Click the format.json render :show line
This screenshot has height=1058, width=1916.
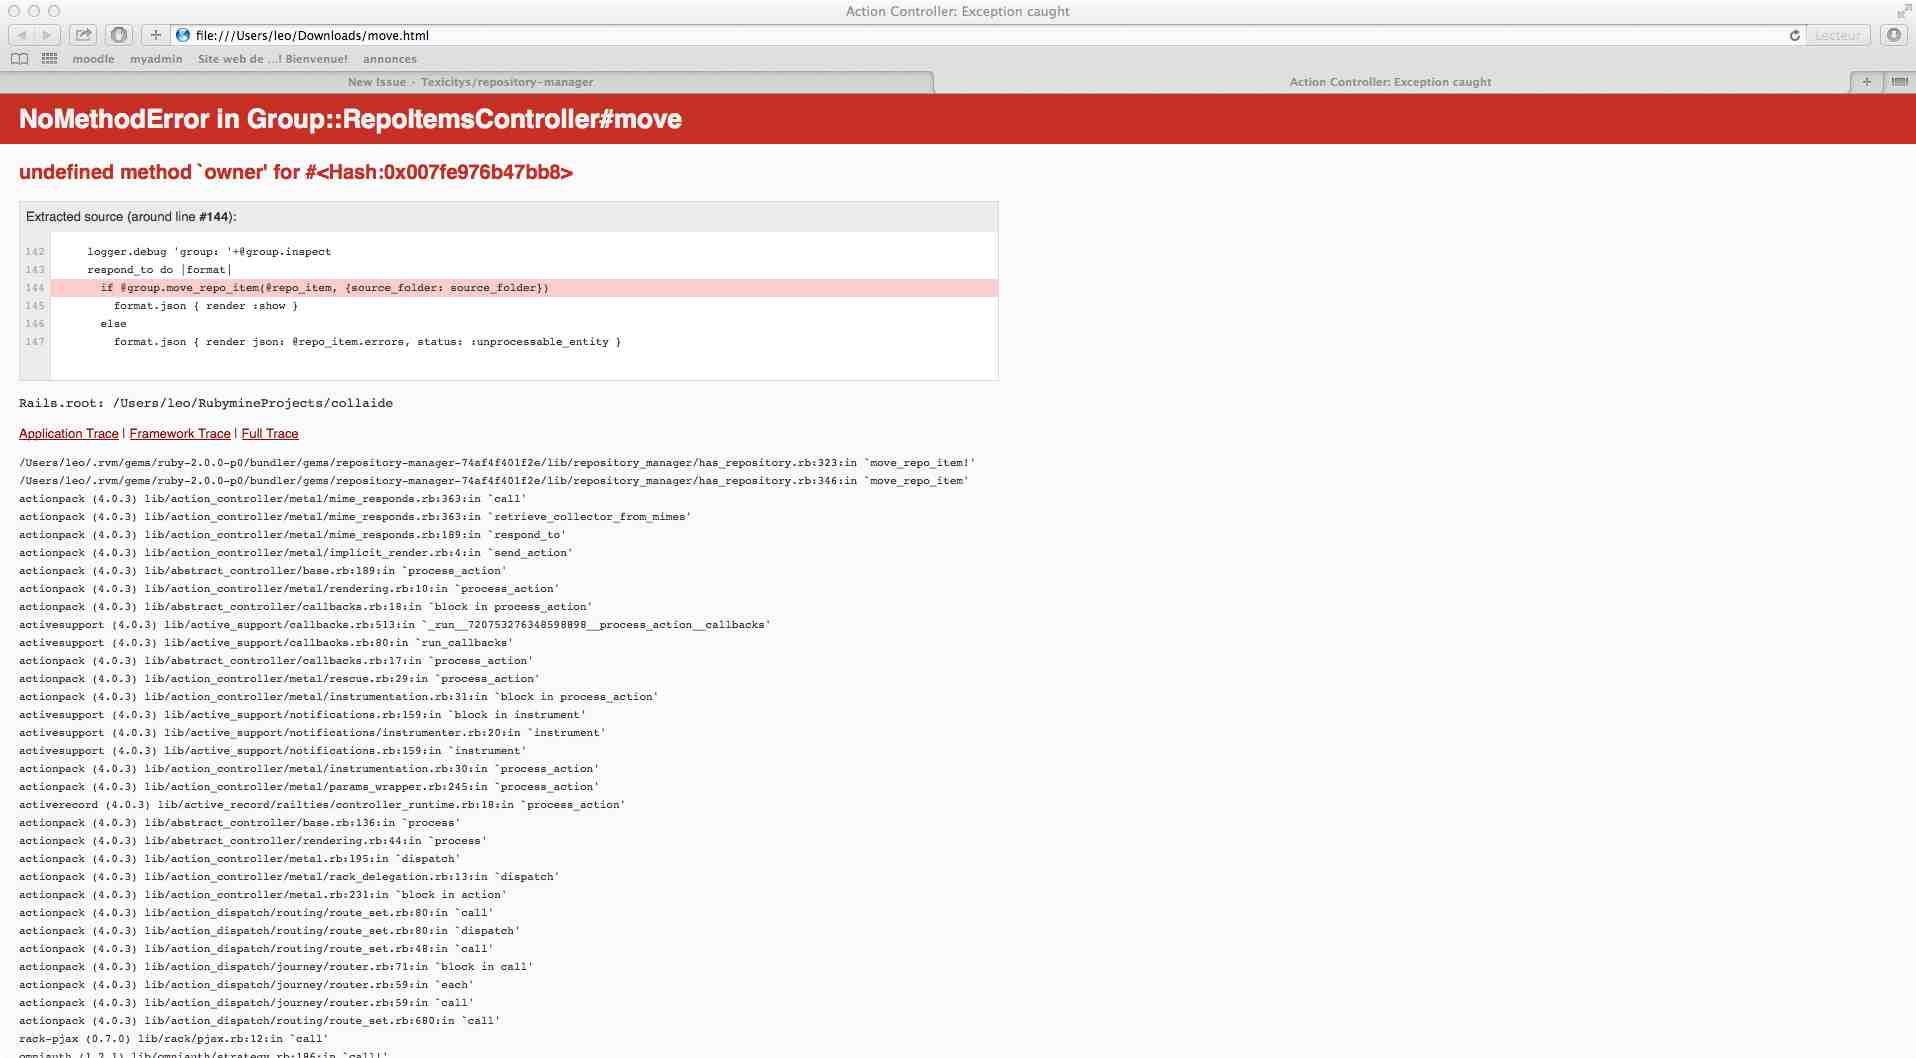pos(206,306)
